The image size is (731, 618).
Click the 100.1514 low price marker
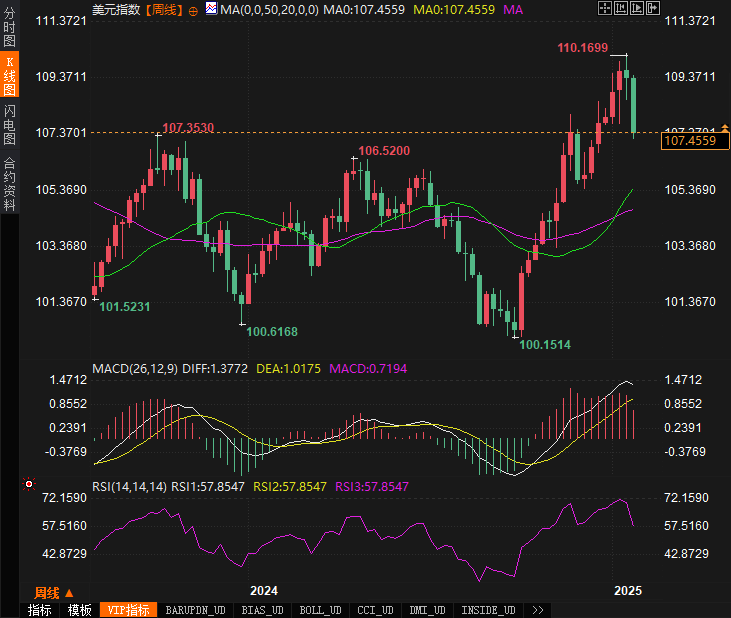pos(545,344)
